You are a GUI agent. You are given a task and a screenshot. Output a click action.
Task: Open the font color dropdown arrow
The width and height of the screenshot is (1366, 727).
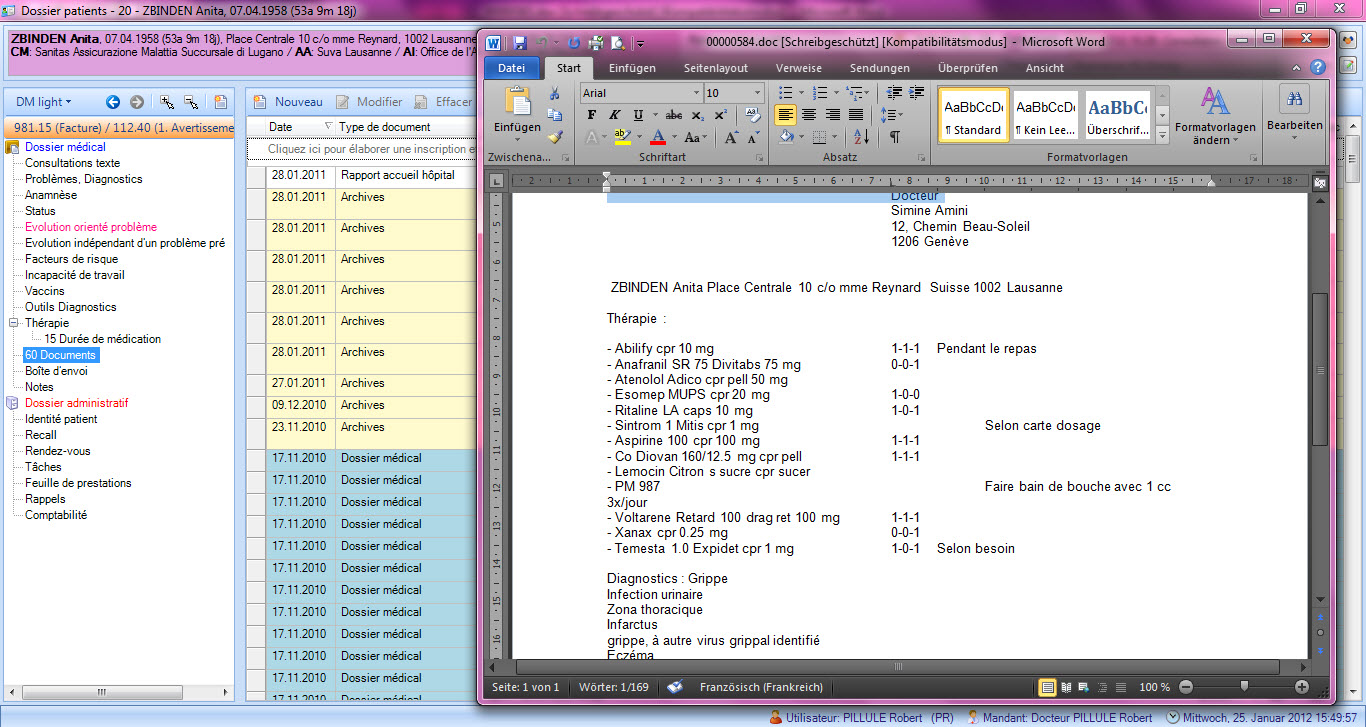676,137
